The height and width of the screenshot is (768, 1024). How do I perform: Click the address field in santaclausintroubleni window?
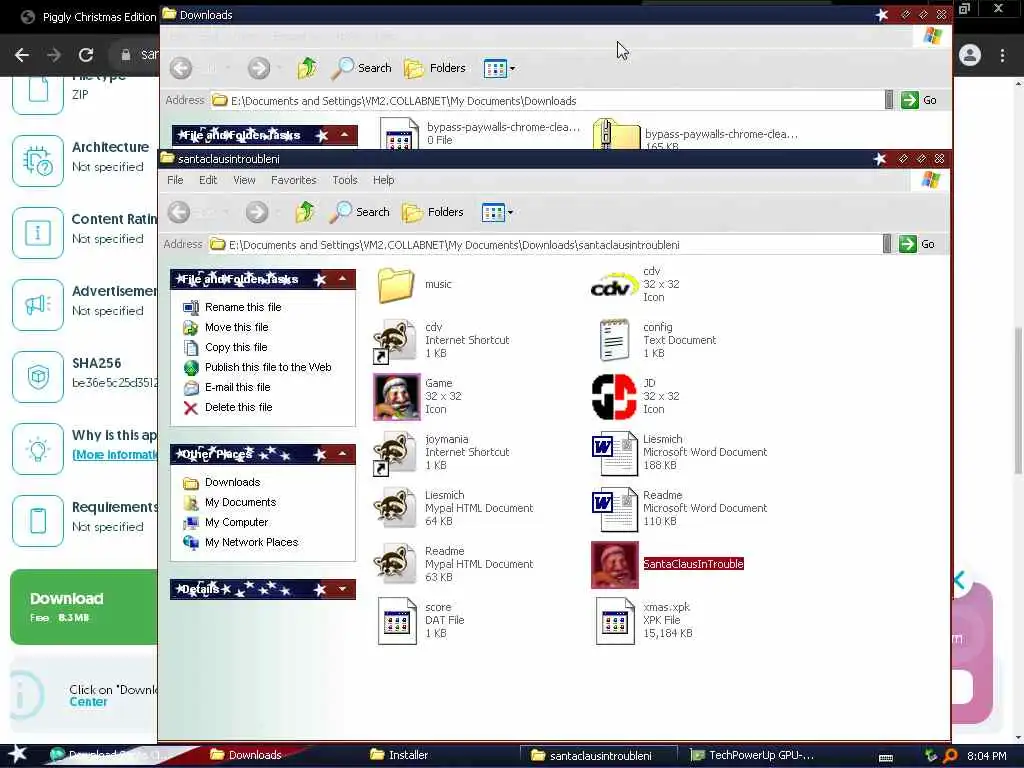(x=545, y=245)
